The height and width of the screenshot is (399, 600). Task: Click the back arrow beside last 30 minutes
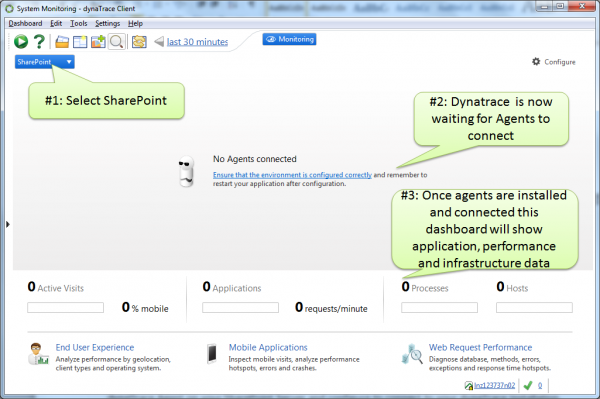coord(159,41)
